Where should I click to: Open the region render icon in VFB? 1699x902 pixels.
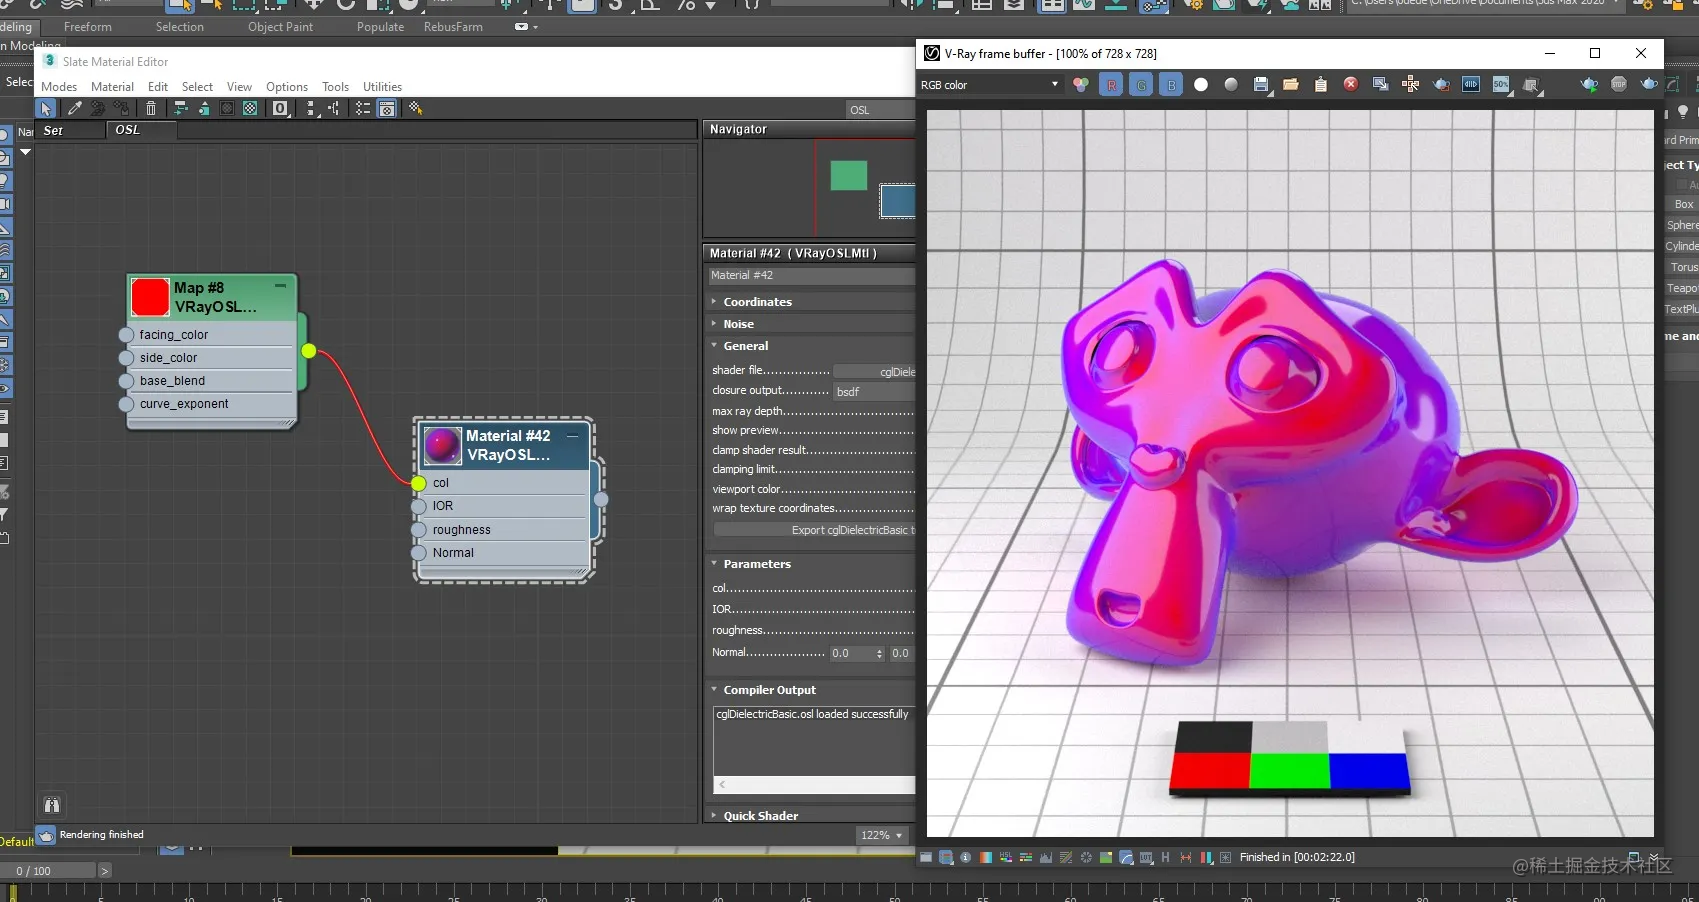coord(1531,85)
